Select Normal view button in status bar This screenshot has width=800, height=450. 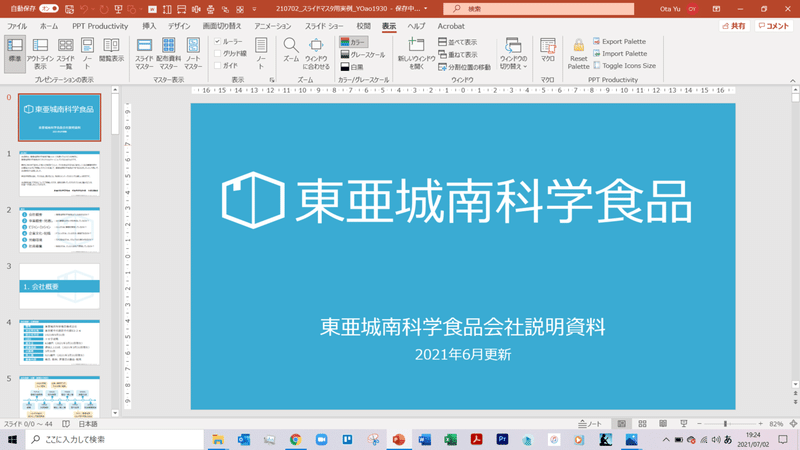(621, 424)
